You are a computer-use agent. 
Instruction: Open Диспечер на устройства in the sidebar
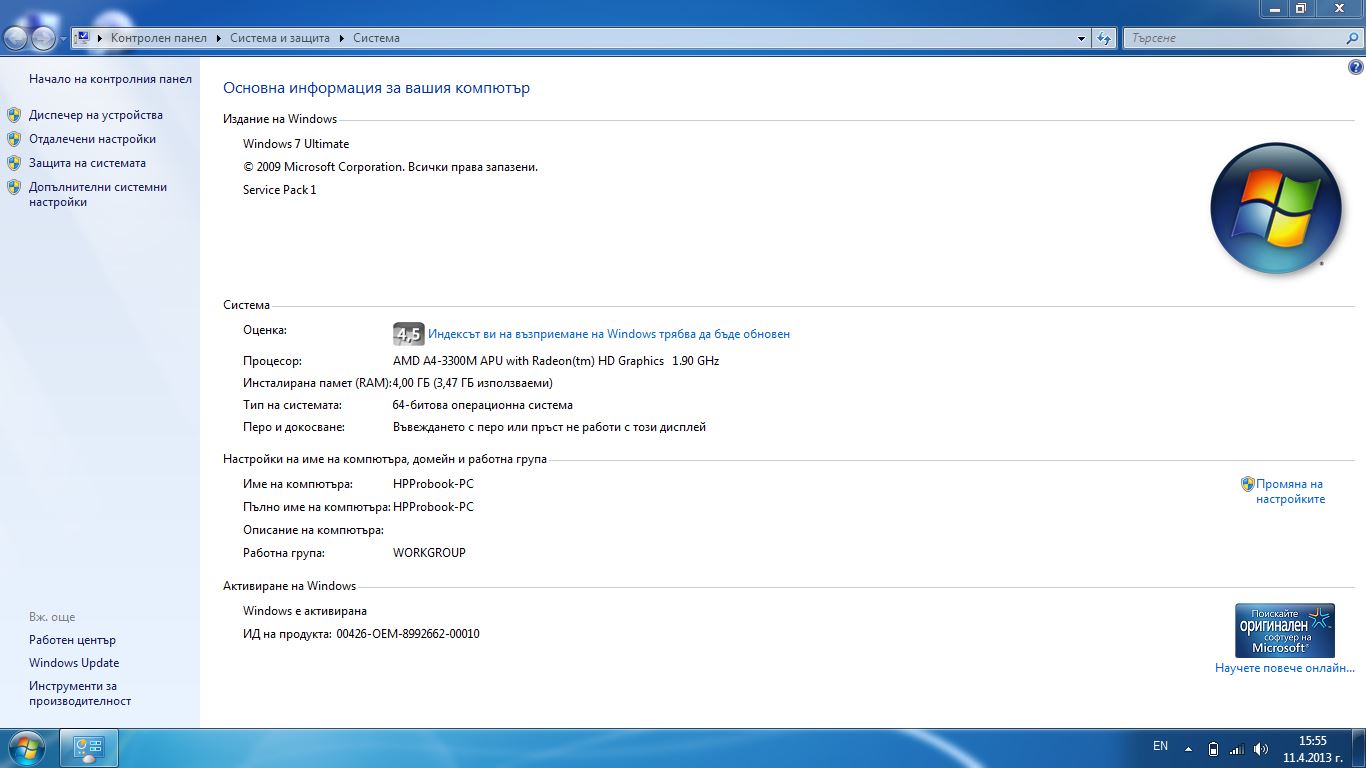(x=95, y=115)
